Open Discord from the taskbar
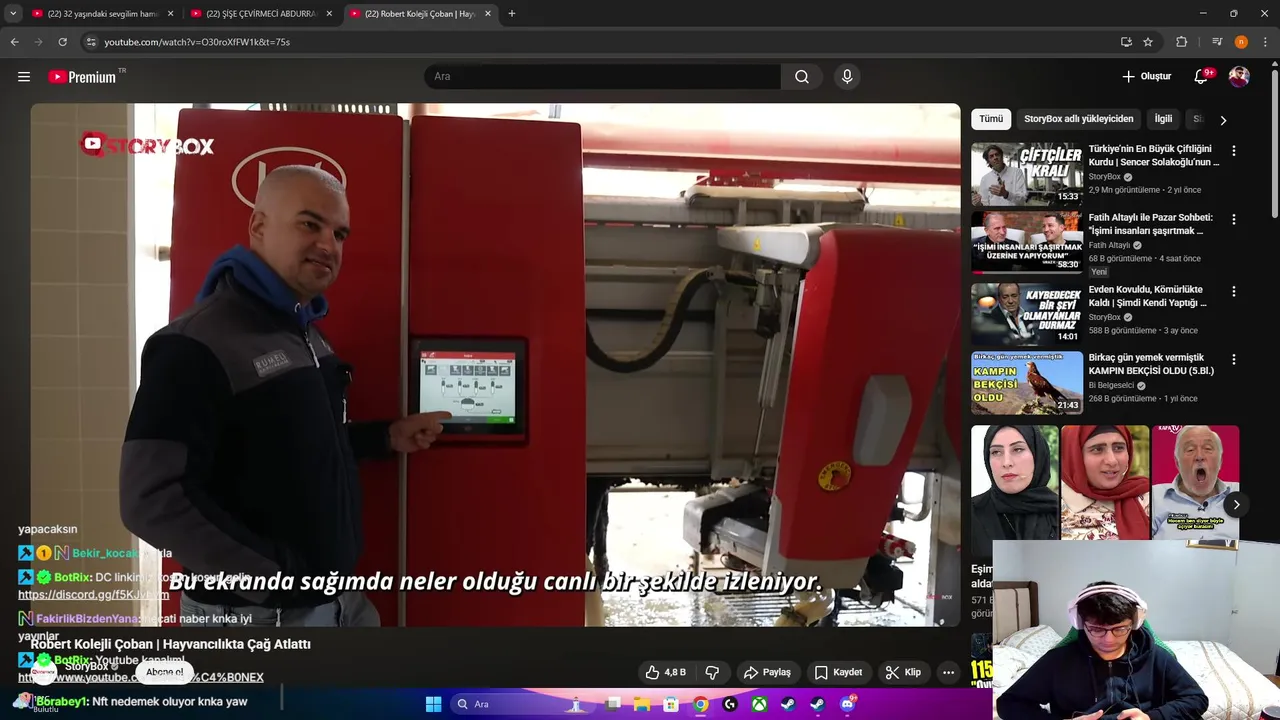Screen dimensions: 1280x720 click(x=848, y=704)
